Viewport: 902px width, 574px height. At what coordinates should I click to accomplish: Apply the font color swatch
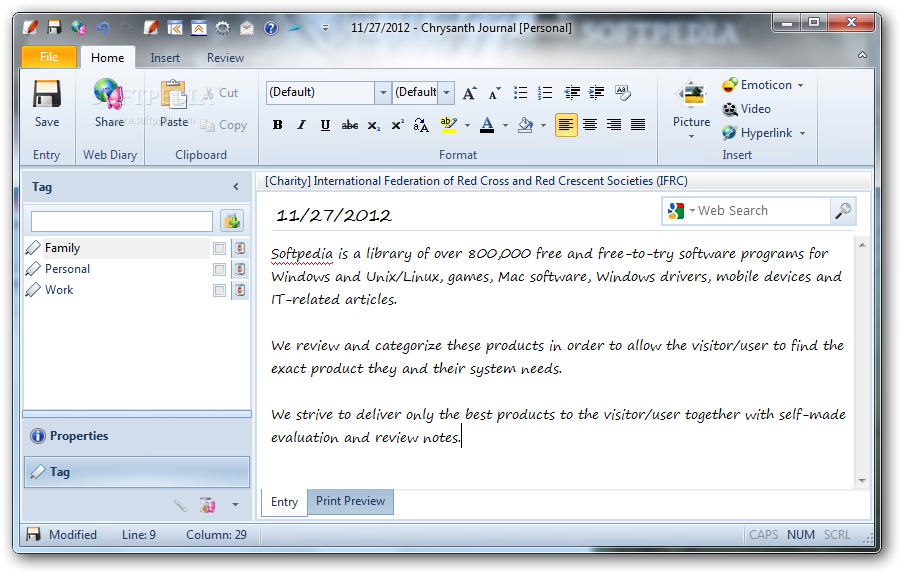click(x=487, y=125)
